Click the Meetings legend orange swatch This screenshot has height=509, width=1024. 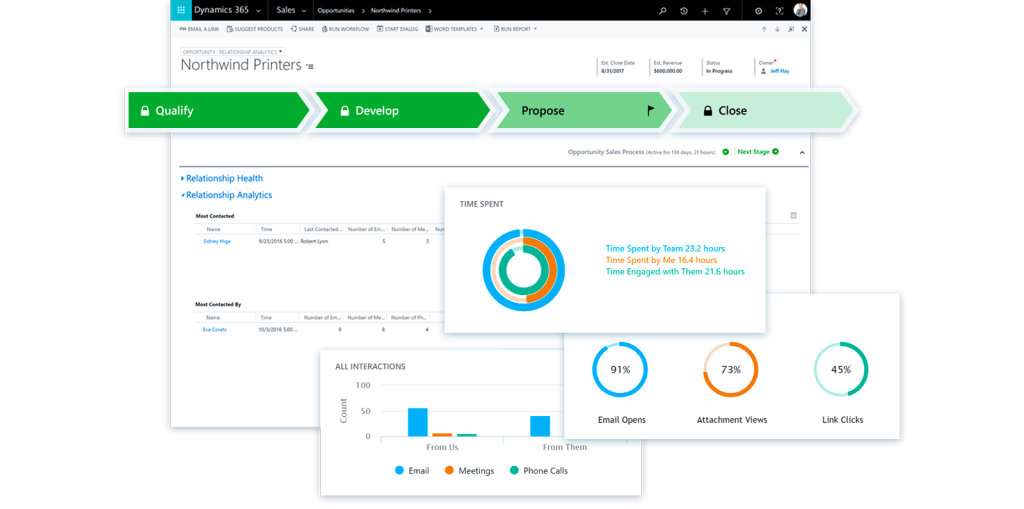point(449,470)
